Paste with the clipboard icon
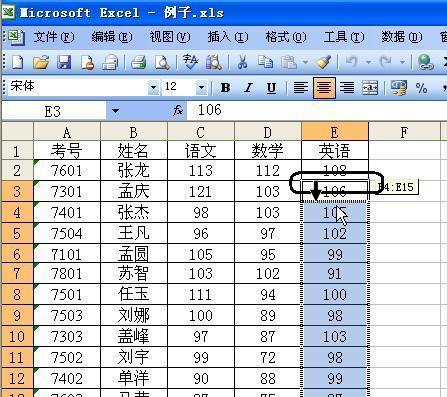This screenshot has height=397, width=447. coord(289,62)
